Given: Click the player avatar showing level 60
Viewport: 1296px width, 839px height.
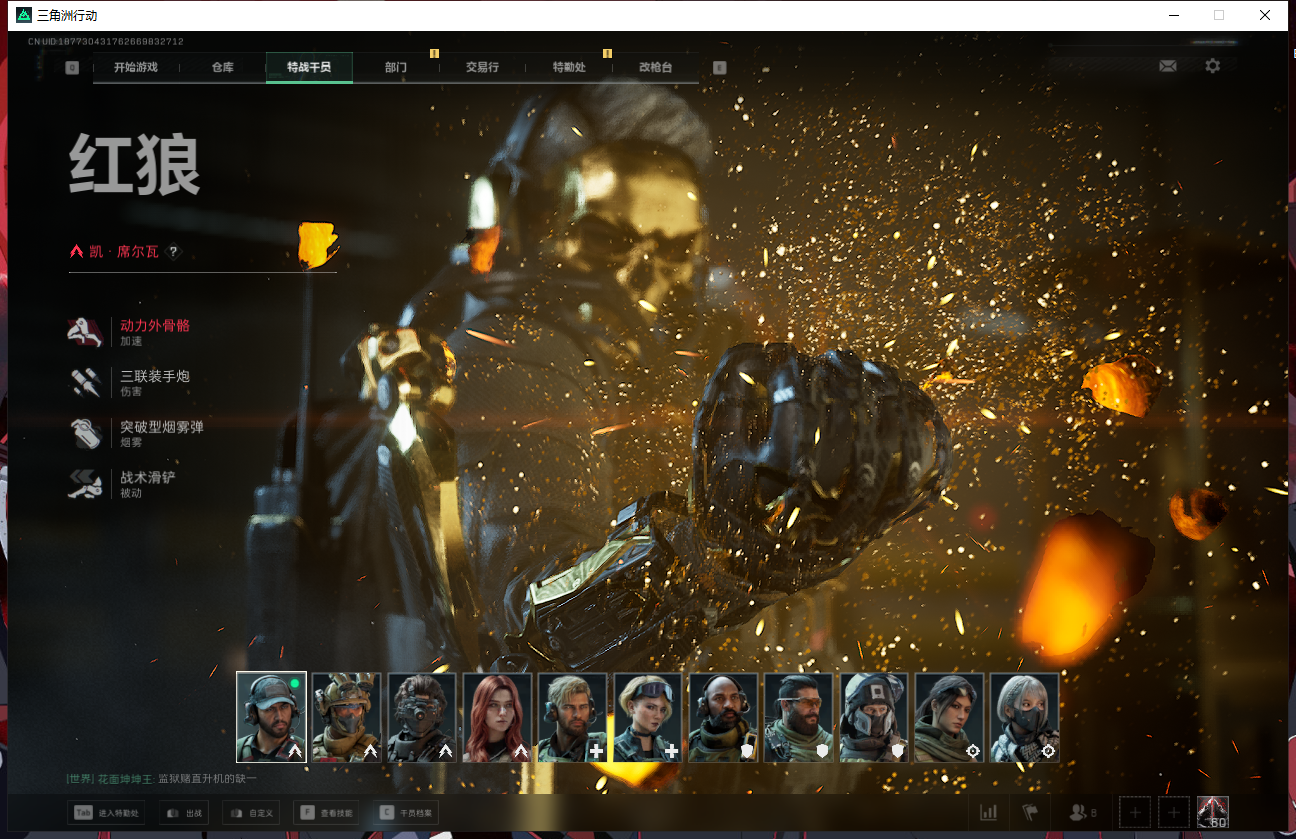Looking at the screenshot, I should (1213, 813).
